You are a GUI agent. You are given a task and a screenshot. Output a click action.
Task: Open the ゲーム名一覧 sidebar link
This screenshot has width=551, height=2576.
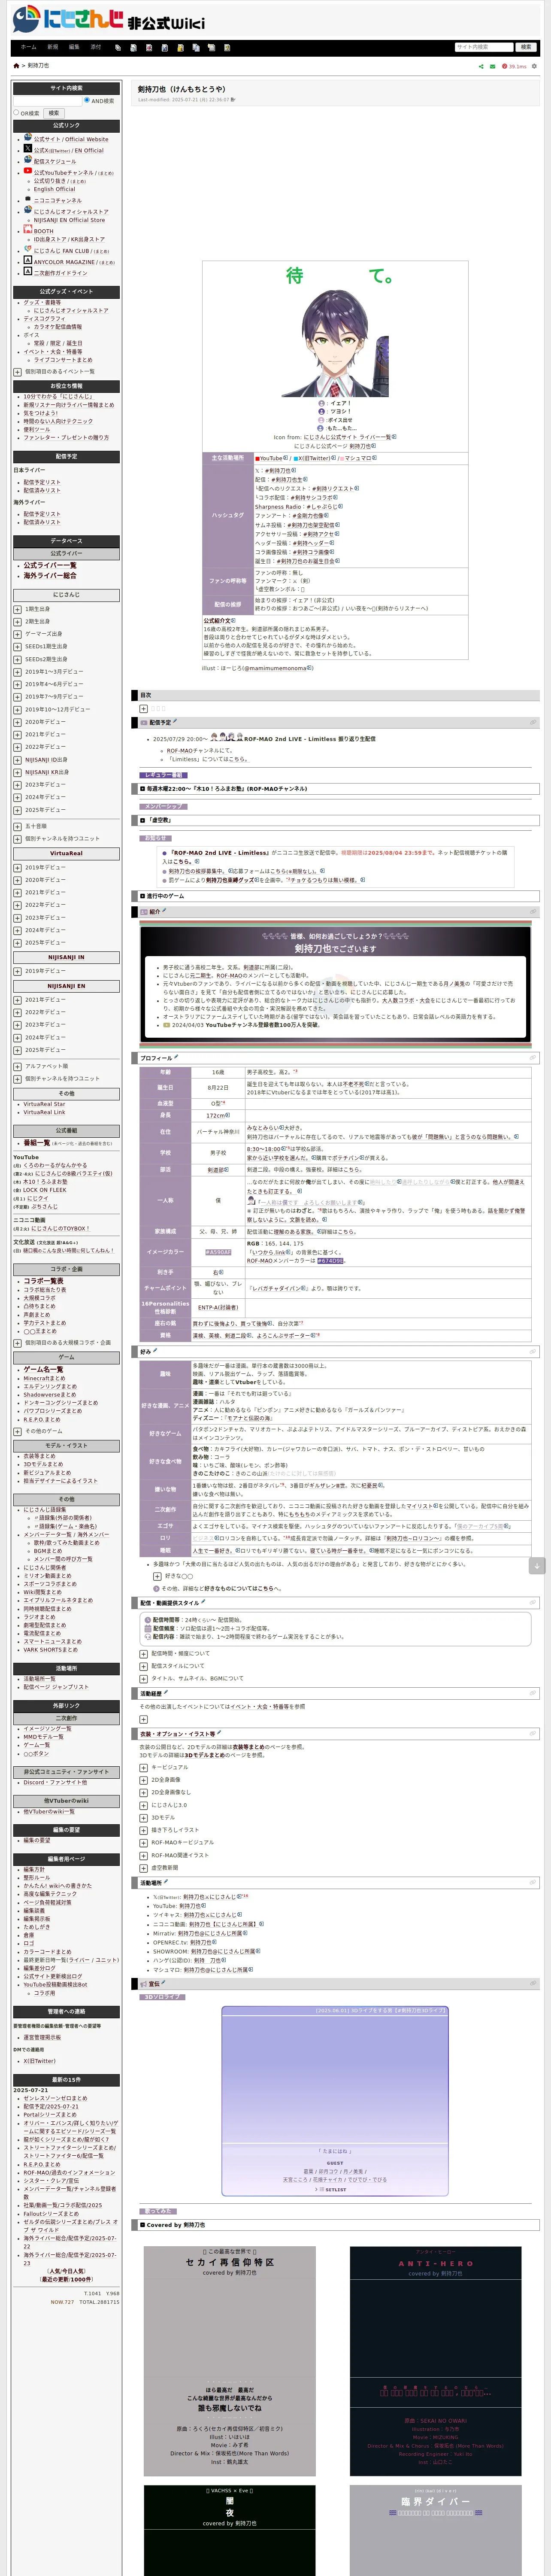pos(44,1369)
